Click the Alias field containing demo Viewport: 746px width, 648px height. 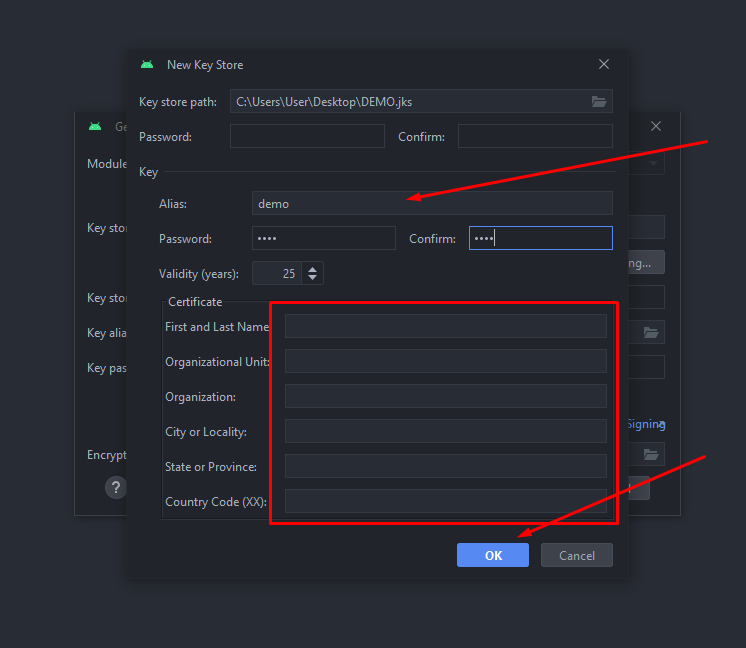click(431, 203)
